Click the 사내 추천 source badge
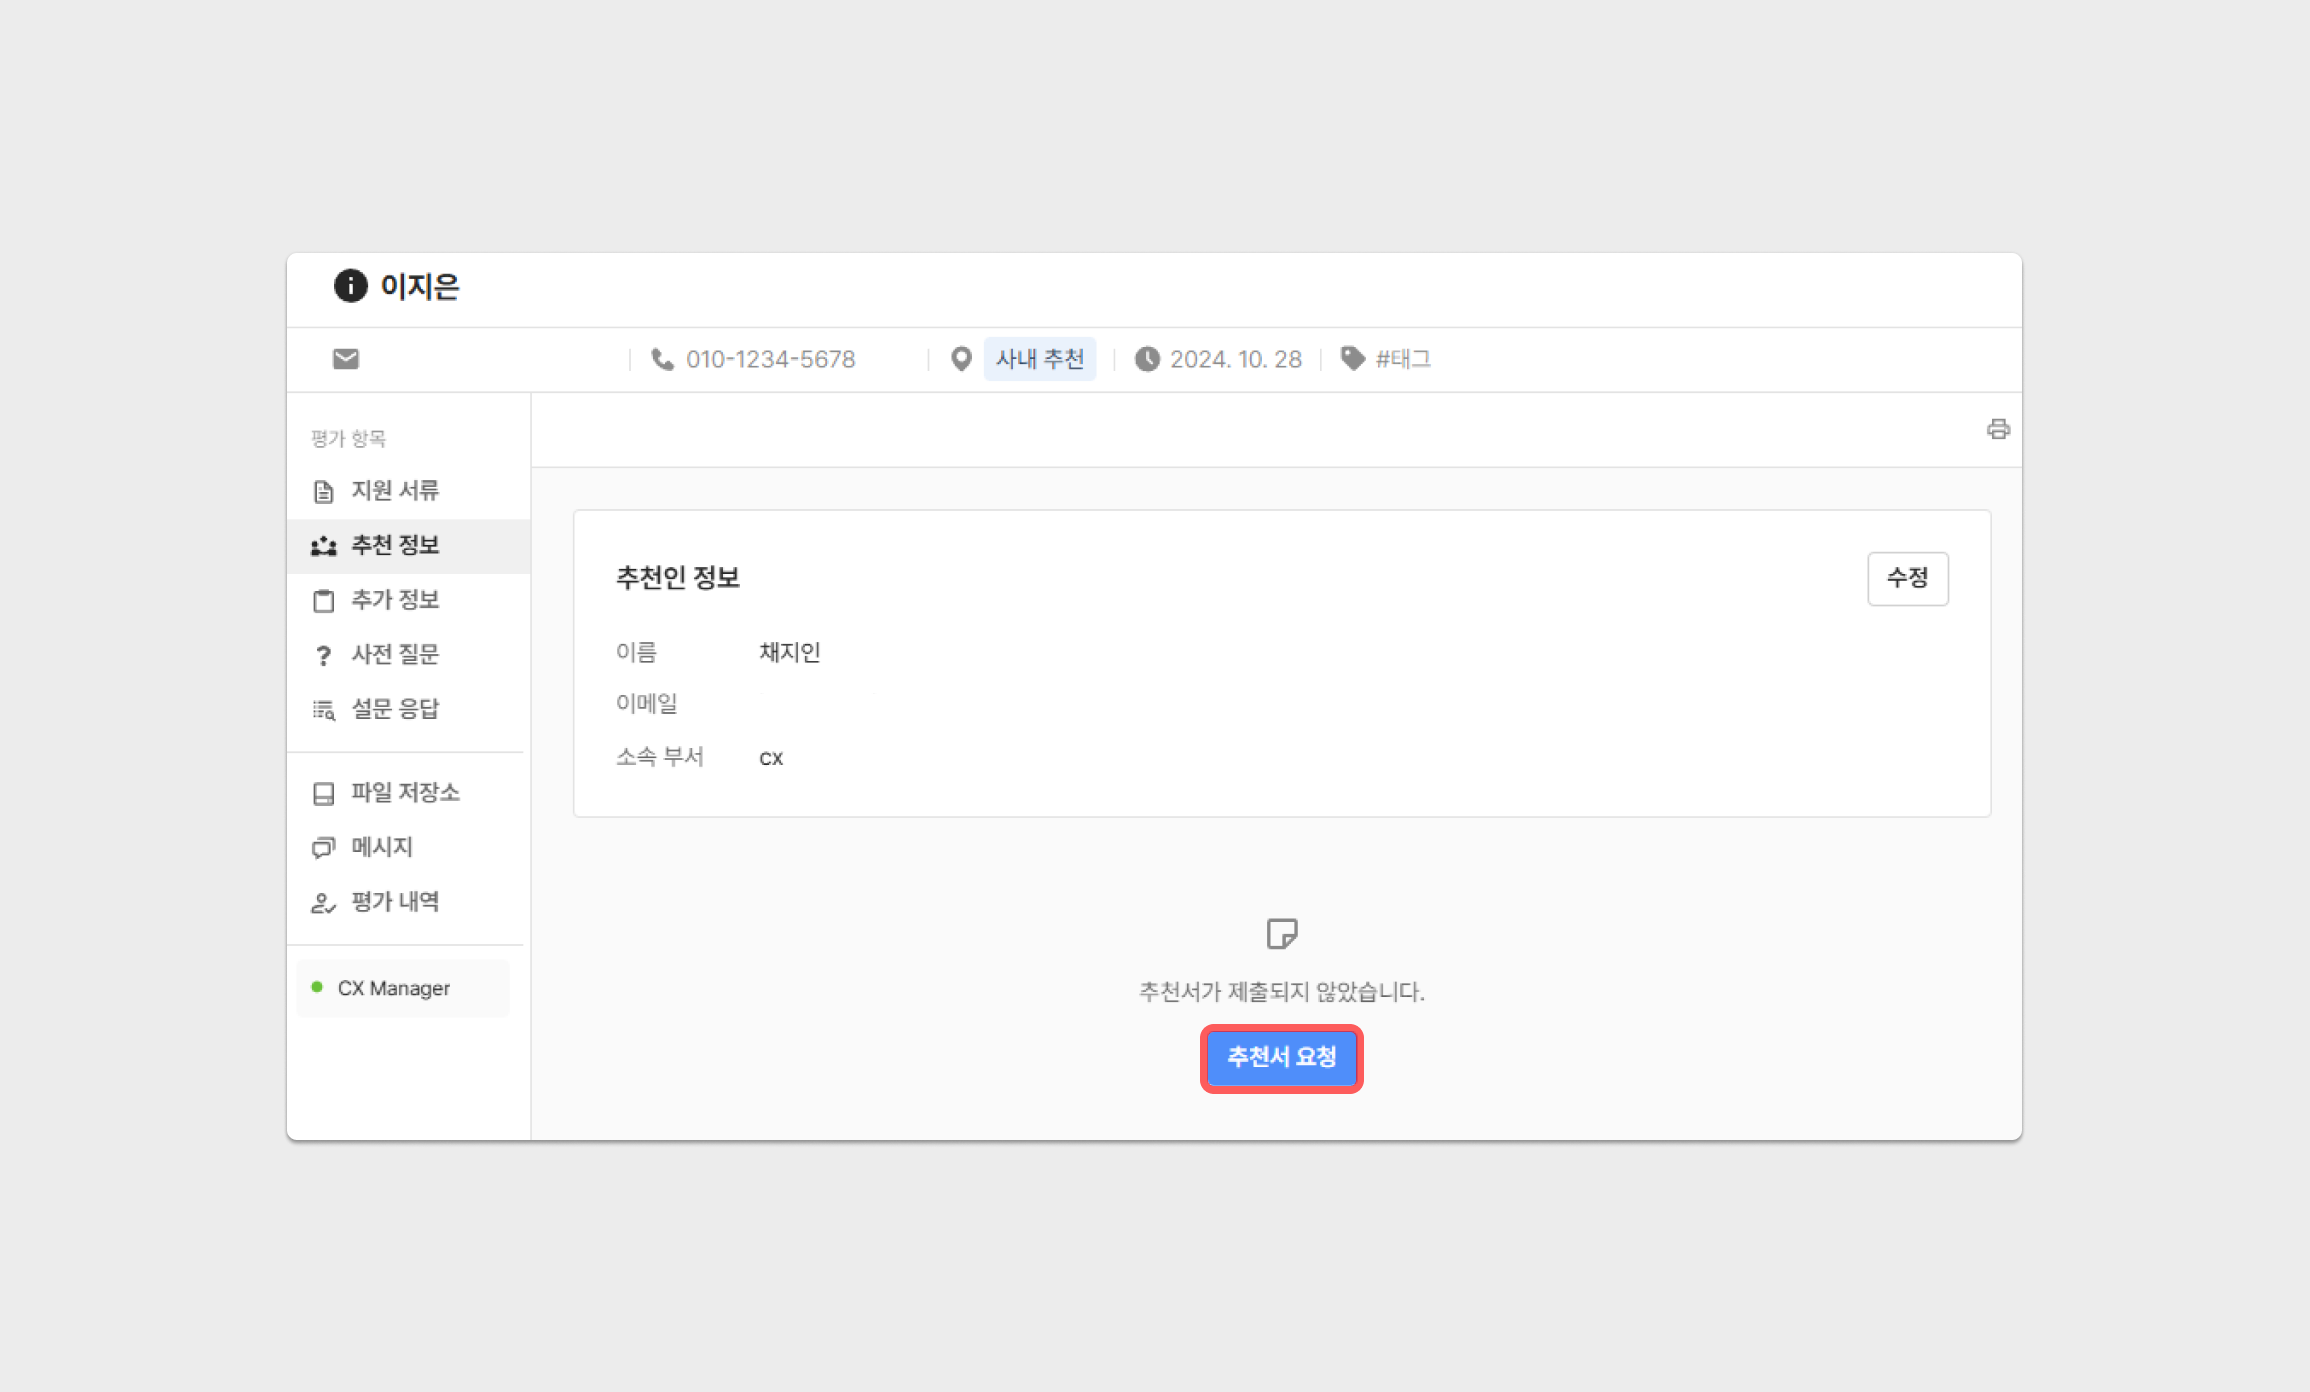Image resolution: width=2310 pixels, height=1392 pixels. [x=1040, y=359]
